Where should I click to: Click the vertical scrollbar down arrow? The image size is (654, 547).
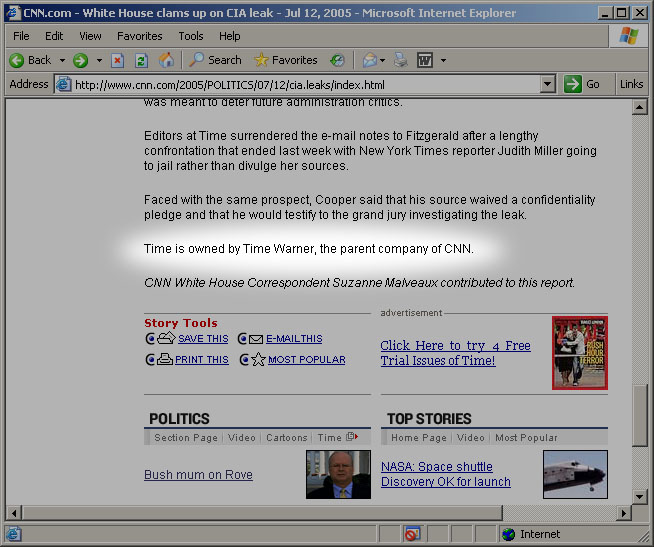coord(639,497)
